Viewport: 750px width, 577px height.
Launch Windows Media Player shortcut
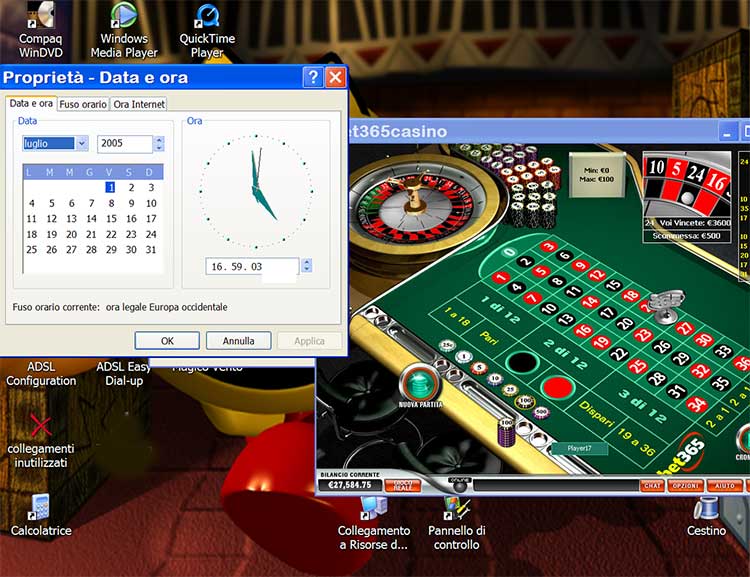tap(124, 30)
